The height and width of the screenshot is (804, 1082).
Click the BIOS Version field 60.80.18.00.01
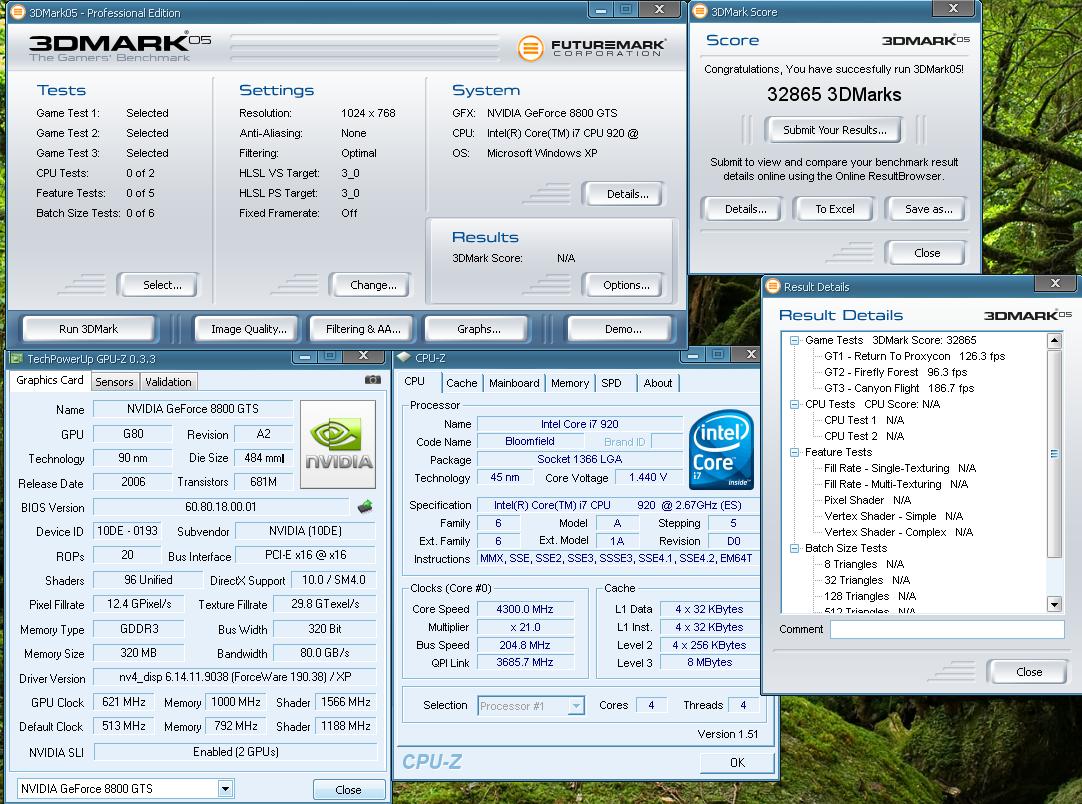221,507
